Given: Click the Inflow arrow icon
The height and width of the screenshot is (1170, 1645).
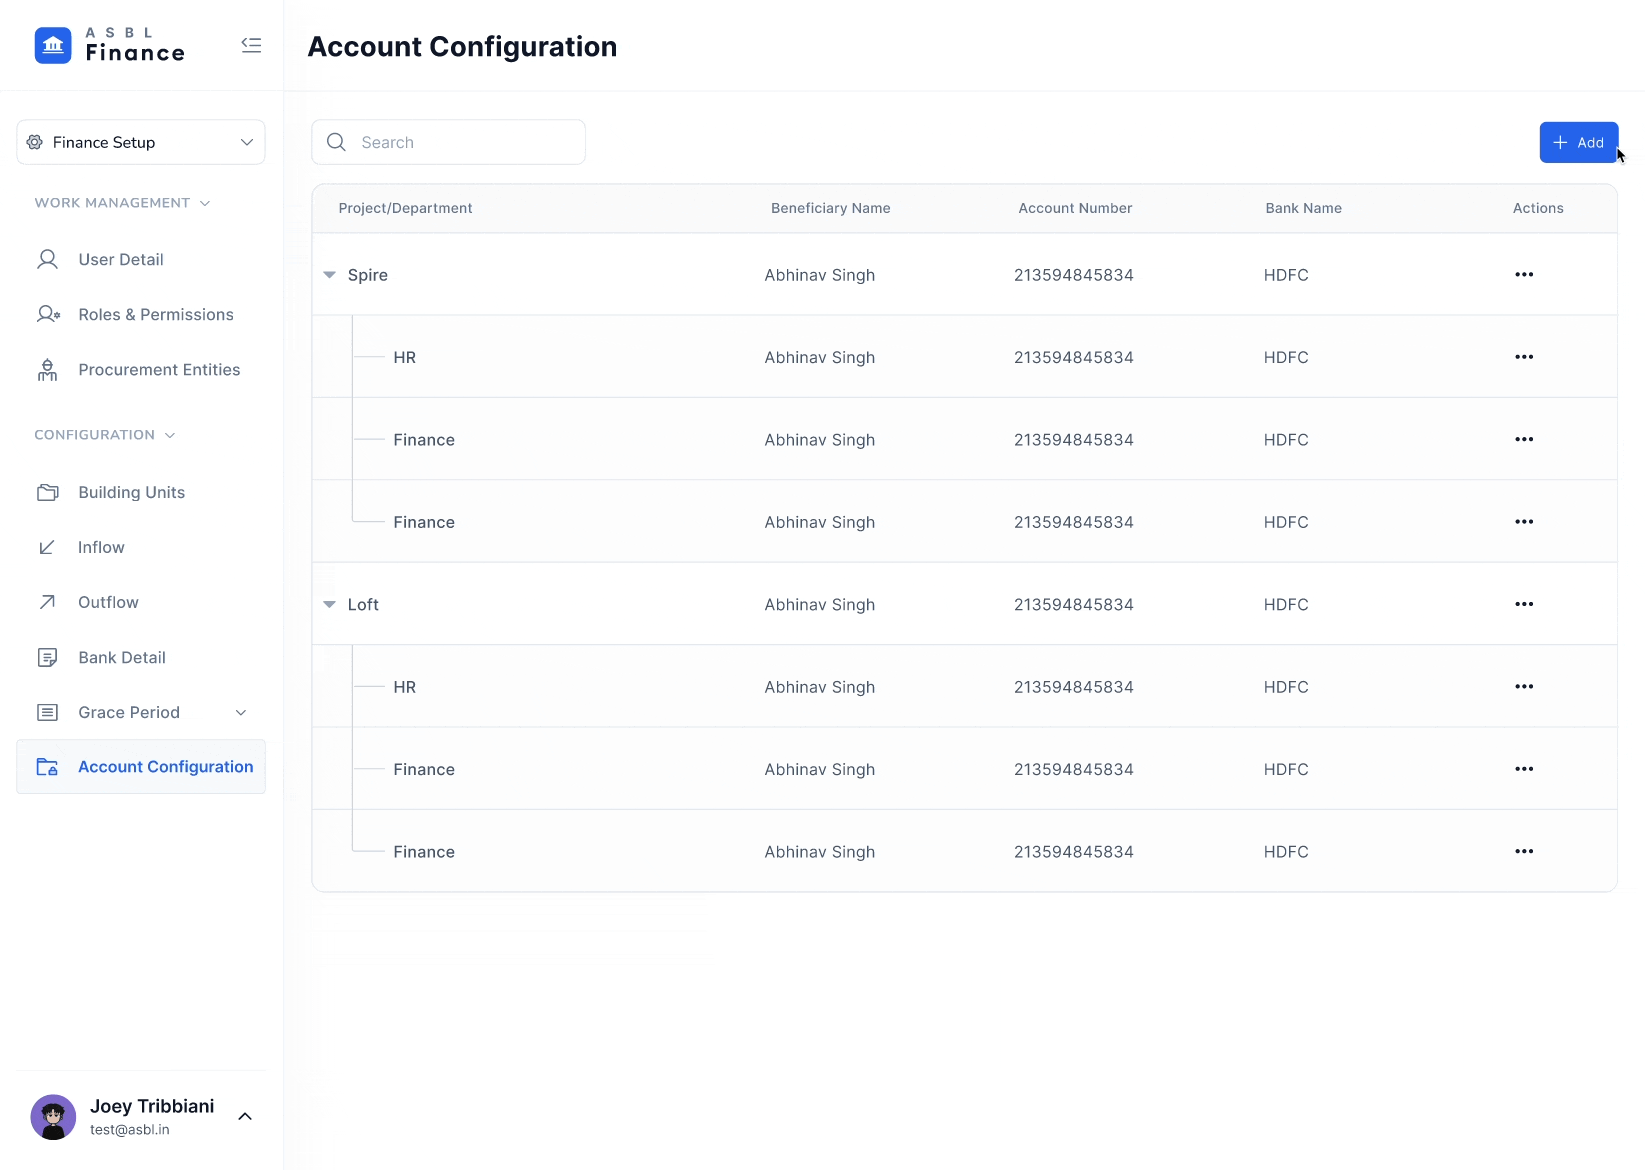Looking at the screenshot, I should tap(47, 547).
